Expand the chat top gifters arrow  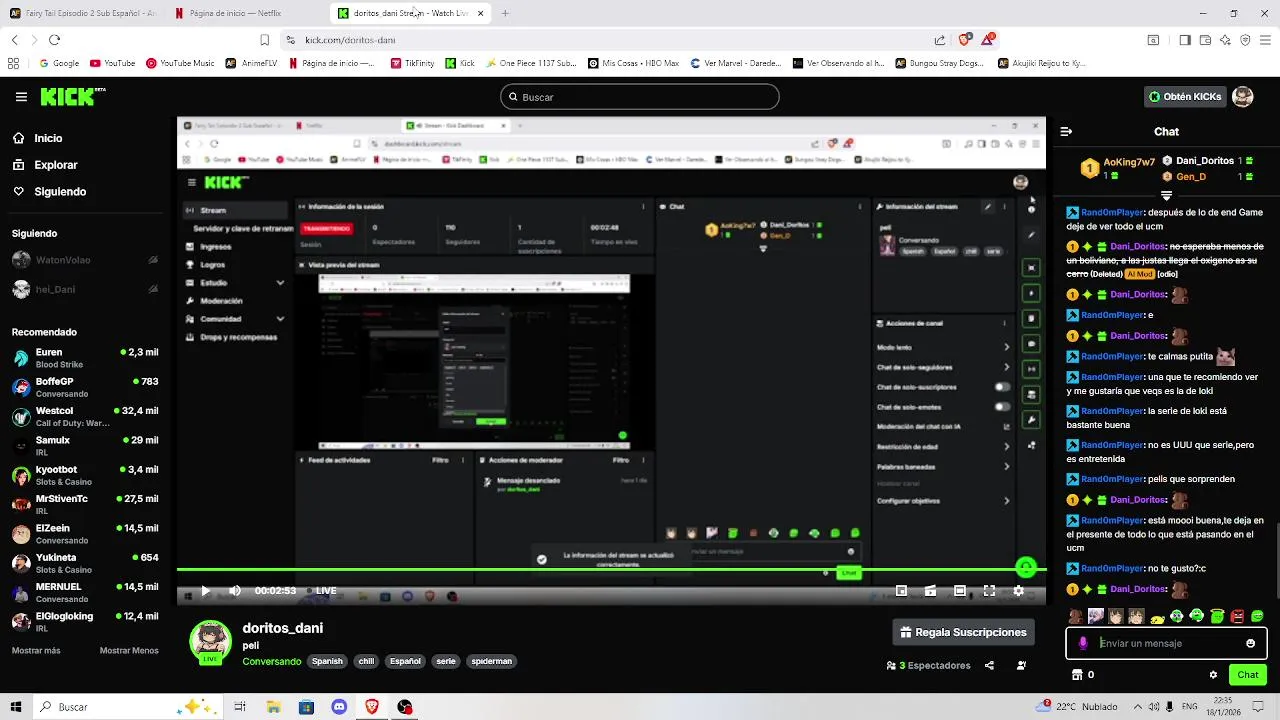point(1166,195)
